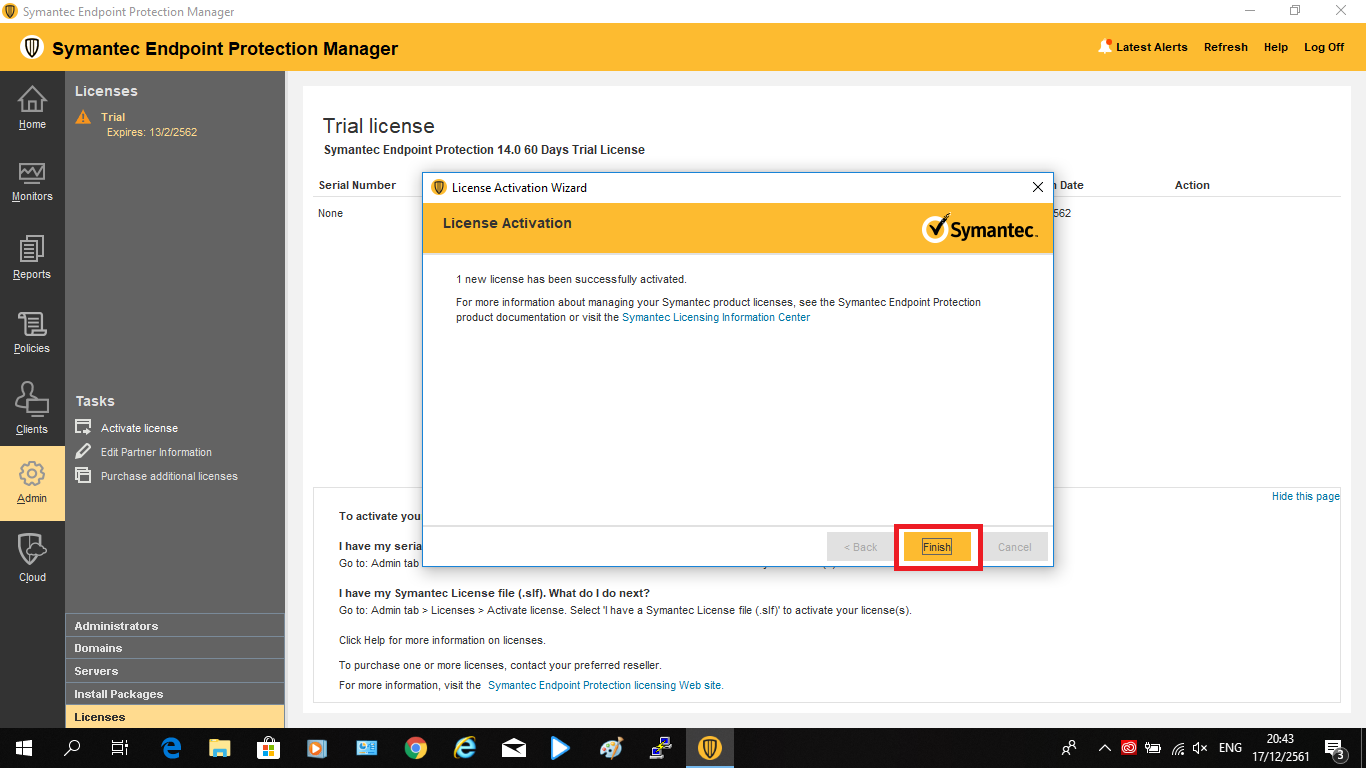1366x768 pixels.
Task: Open the Monitors sidebar icon
Action: point(32,181)
